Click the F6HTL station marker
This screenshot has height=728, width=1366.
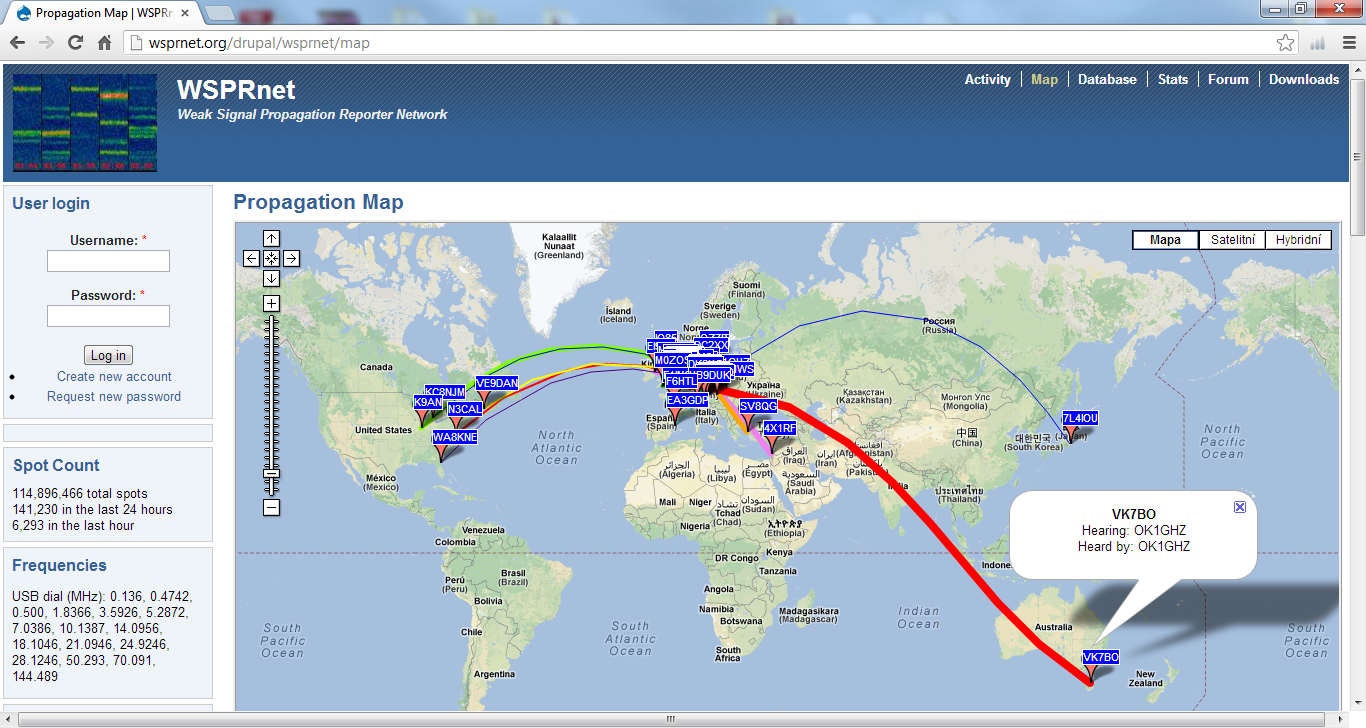click(681, 381)
